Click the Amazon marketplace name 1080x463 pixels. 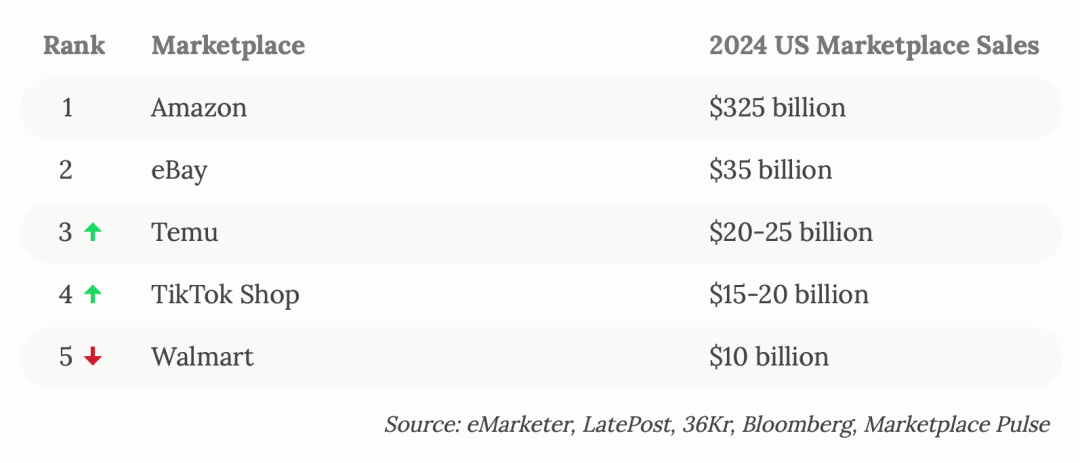click(199, 108)
